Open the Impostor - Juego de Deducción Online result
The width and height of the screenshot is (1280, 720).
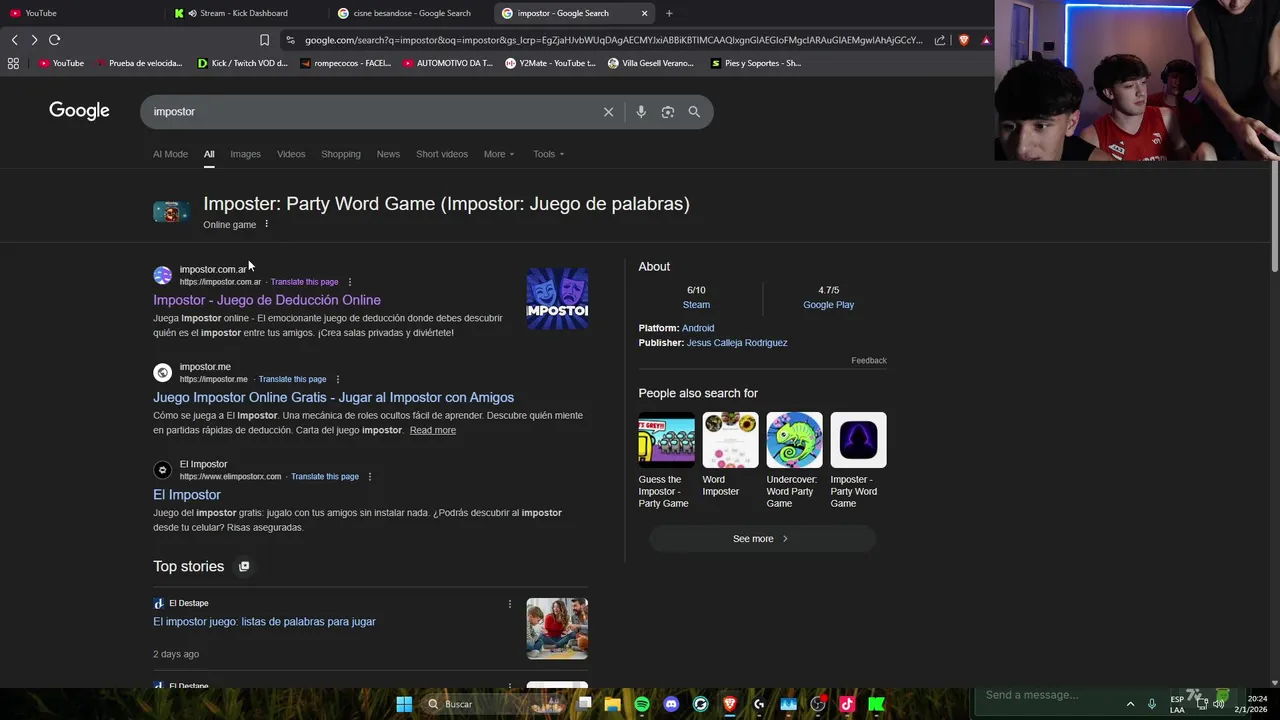point(267,300)
